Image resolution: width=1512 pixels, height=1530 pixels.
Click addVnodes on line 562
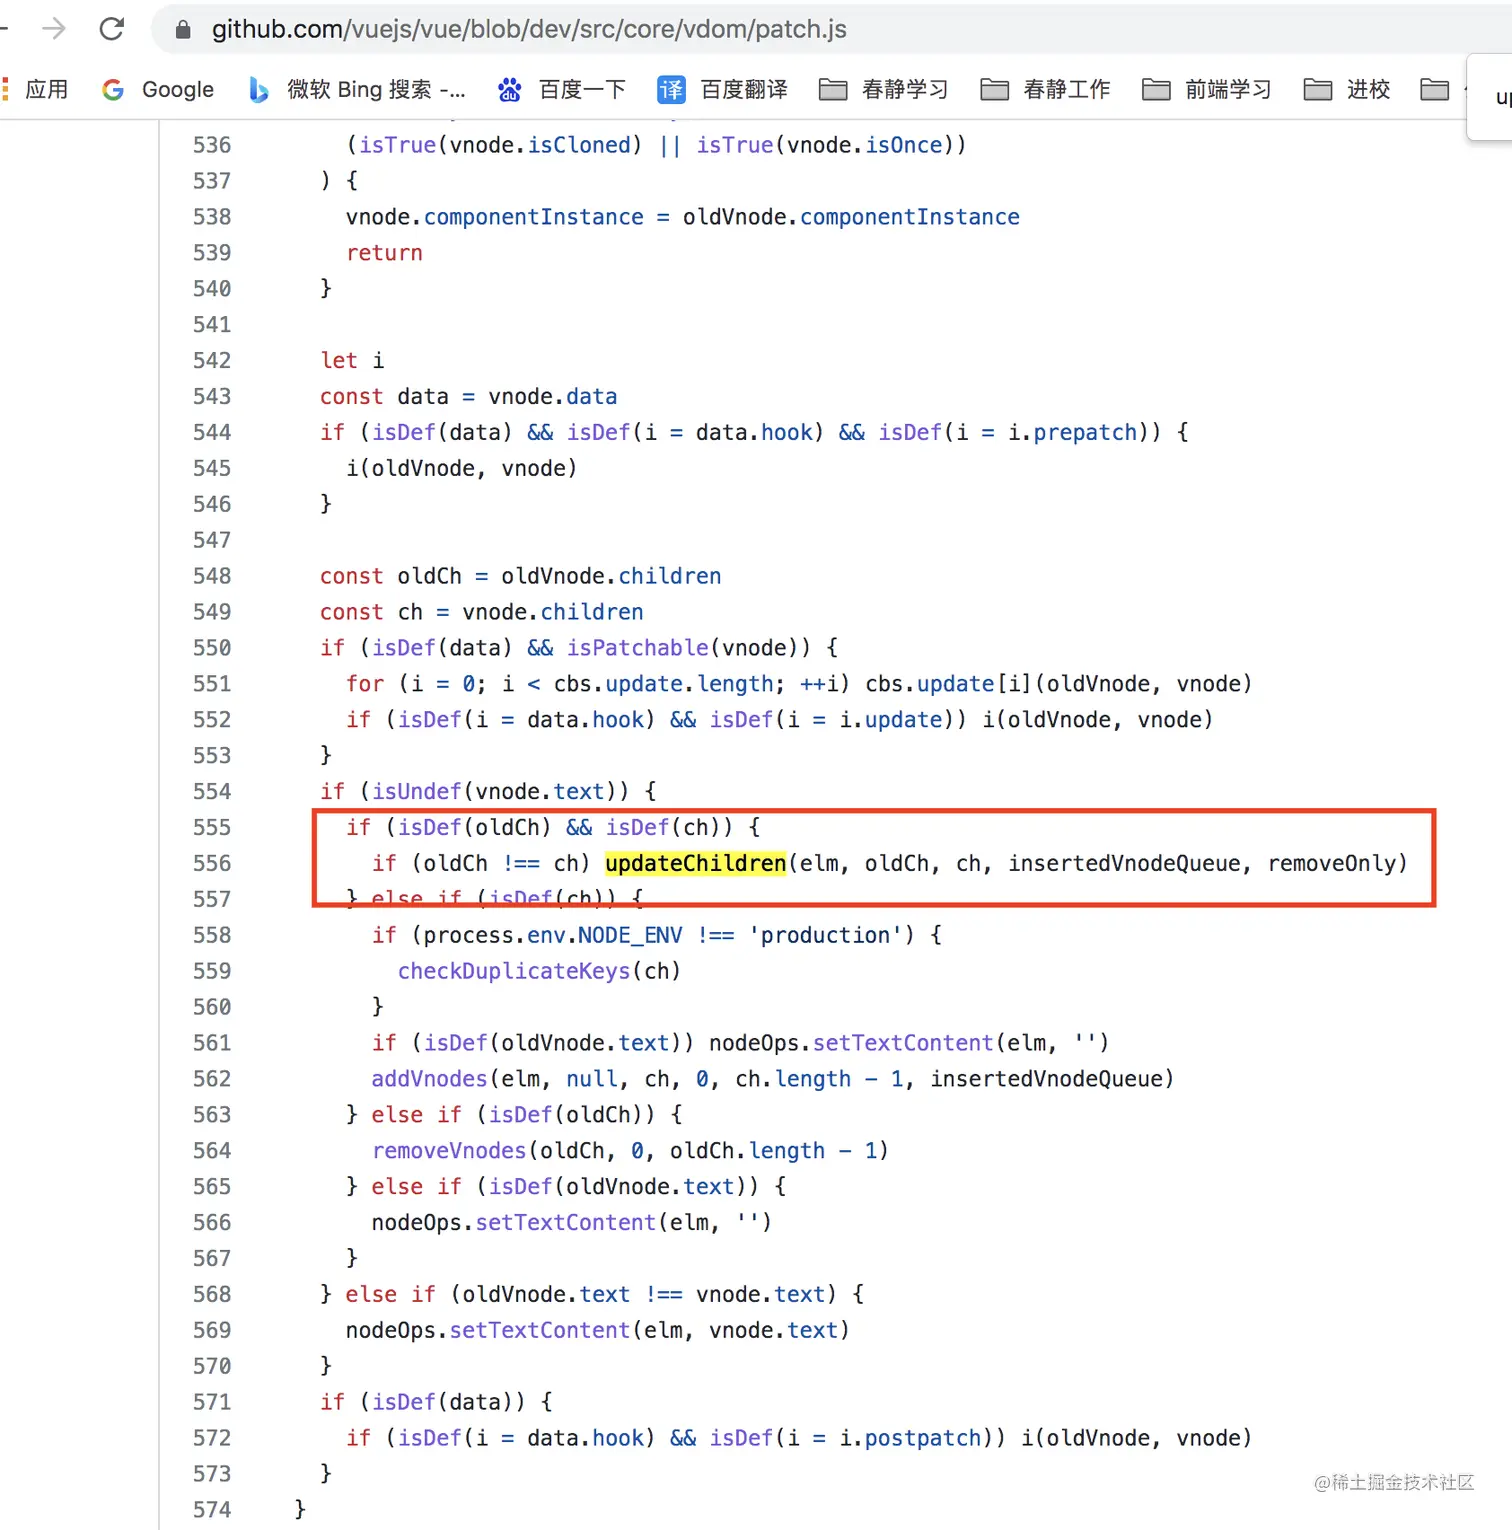430,1079
